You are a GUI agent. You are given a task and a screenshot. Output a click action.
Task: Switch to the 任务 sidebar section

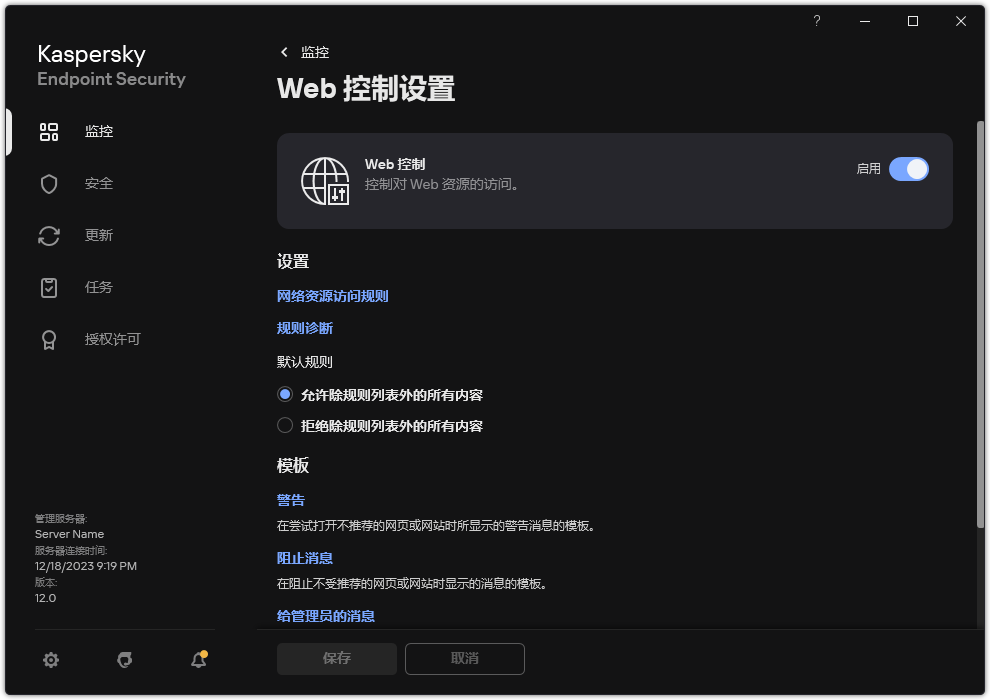(x=99, y=287)
